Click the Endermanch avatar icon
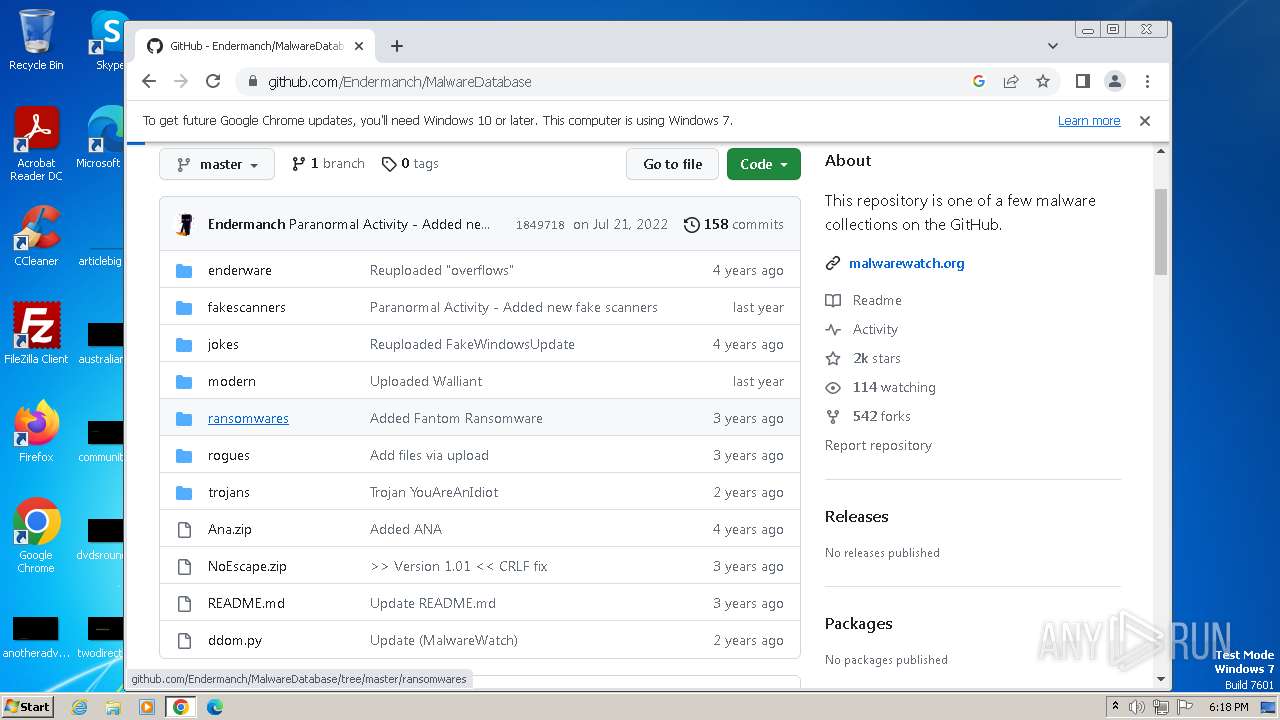This screenshot has width=1280, height=720. (x=184, y=225)
